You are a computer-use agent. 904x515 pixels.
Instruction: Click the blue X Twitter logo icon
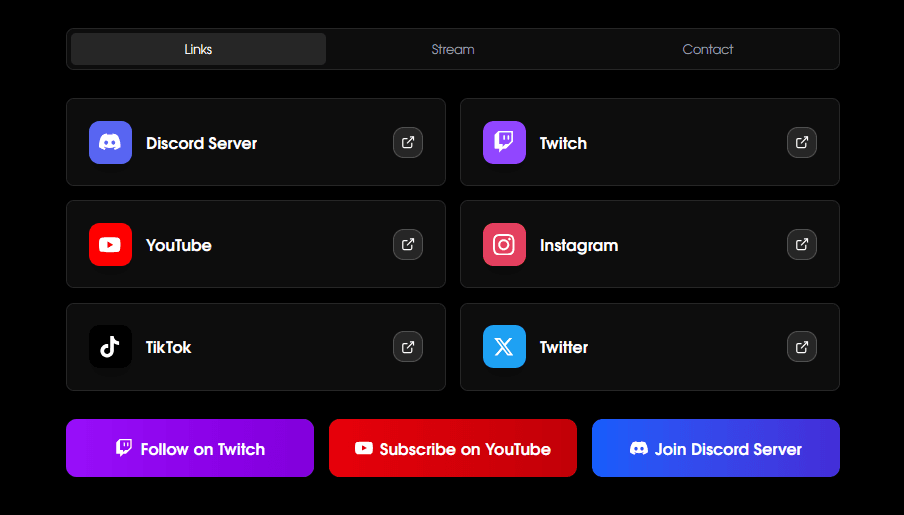pos(504,347)
